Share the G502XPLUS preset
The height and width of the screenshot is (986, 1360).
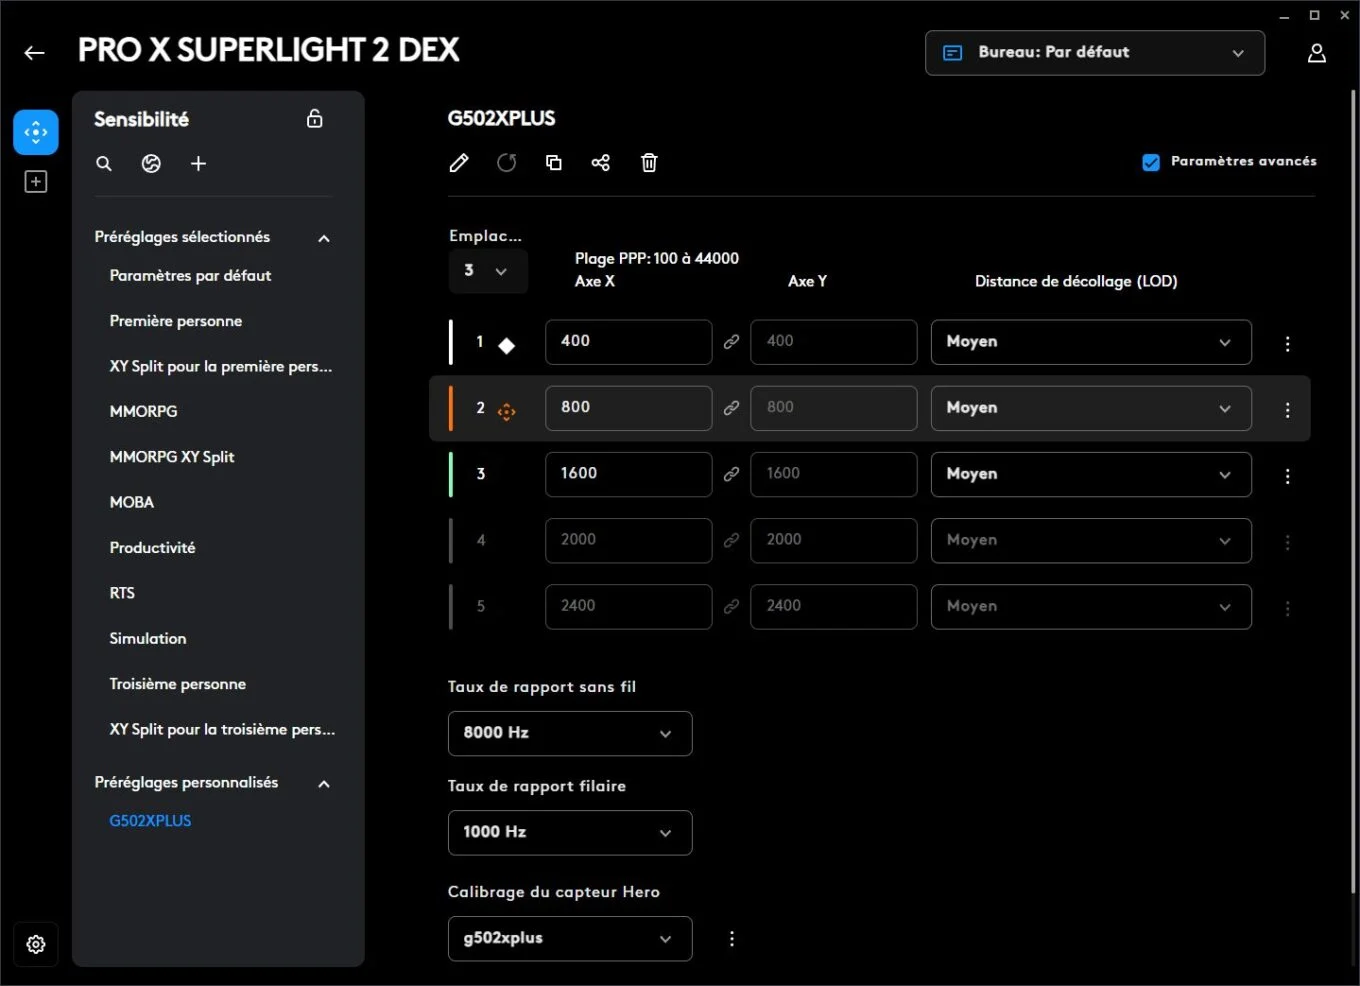(600, 162)
